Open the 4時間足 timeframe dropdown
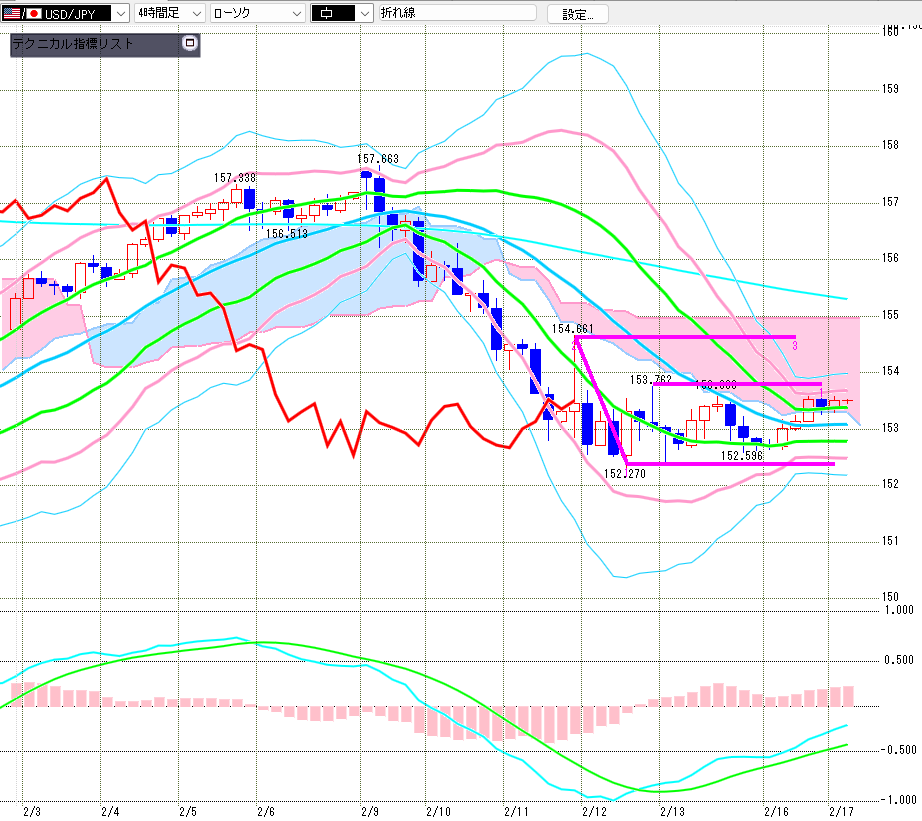The width and height of the screenshot is (922, 821). click(x=196, y=14)
